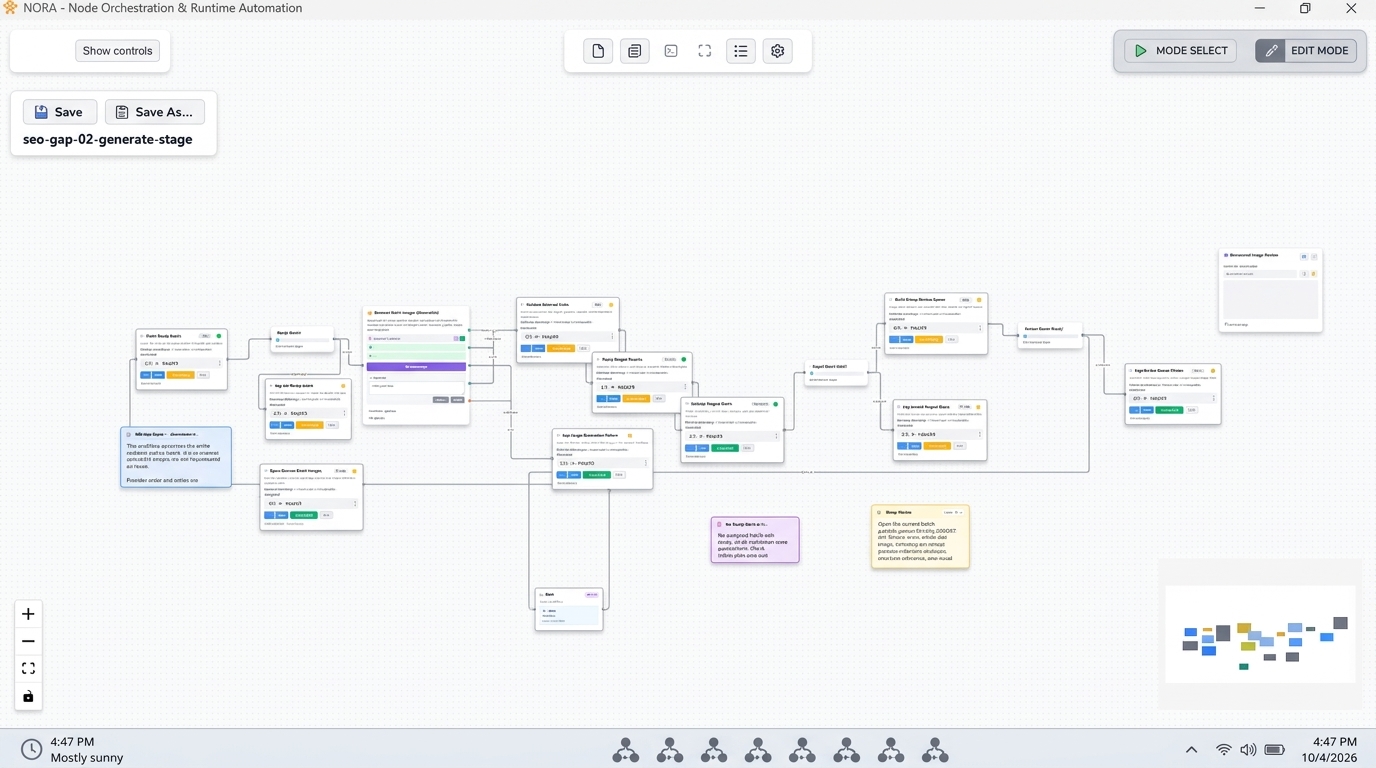Switch to MODE SELECT
Image resolution: width=1376 pixels, height=768 pixels.
pyautogui.click(x=1181, y=51)
